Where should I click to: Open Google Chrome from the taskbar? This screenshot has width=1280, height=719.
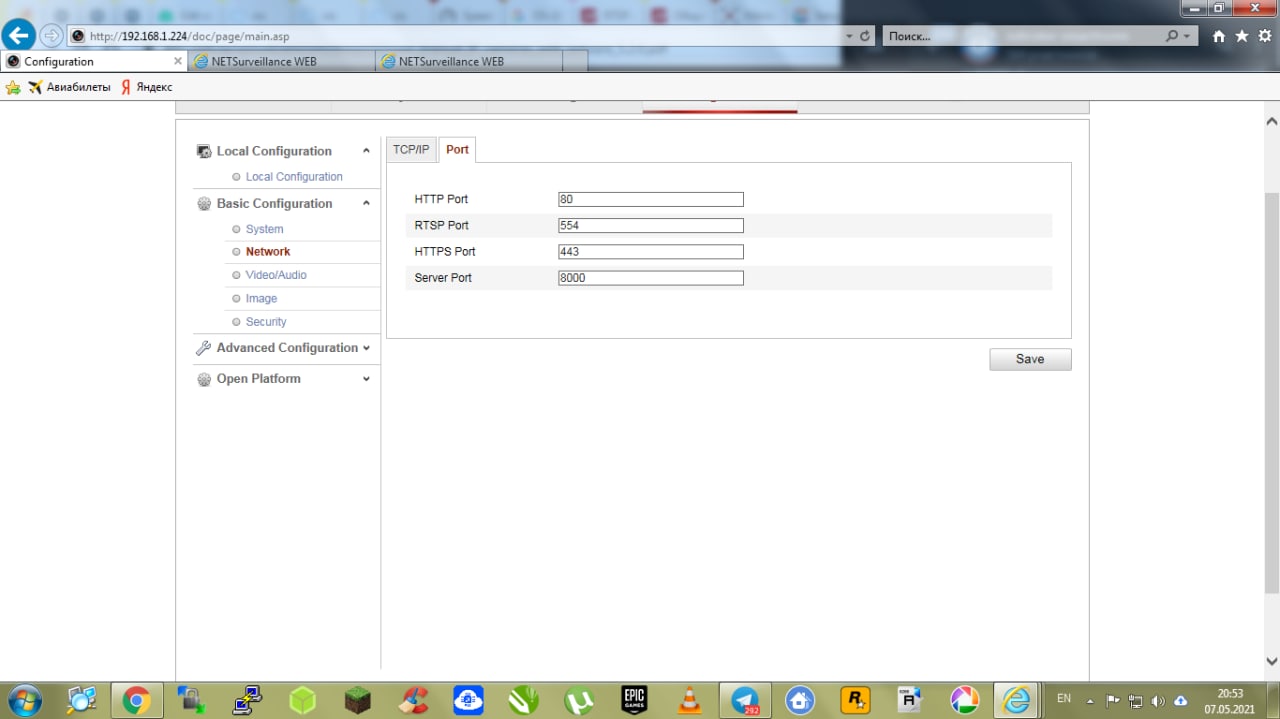pos(137,700)
